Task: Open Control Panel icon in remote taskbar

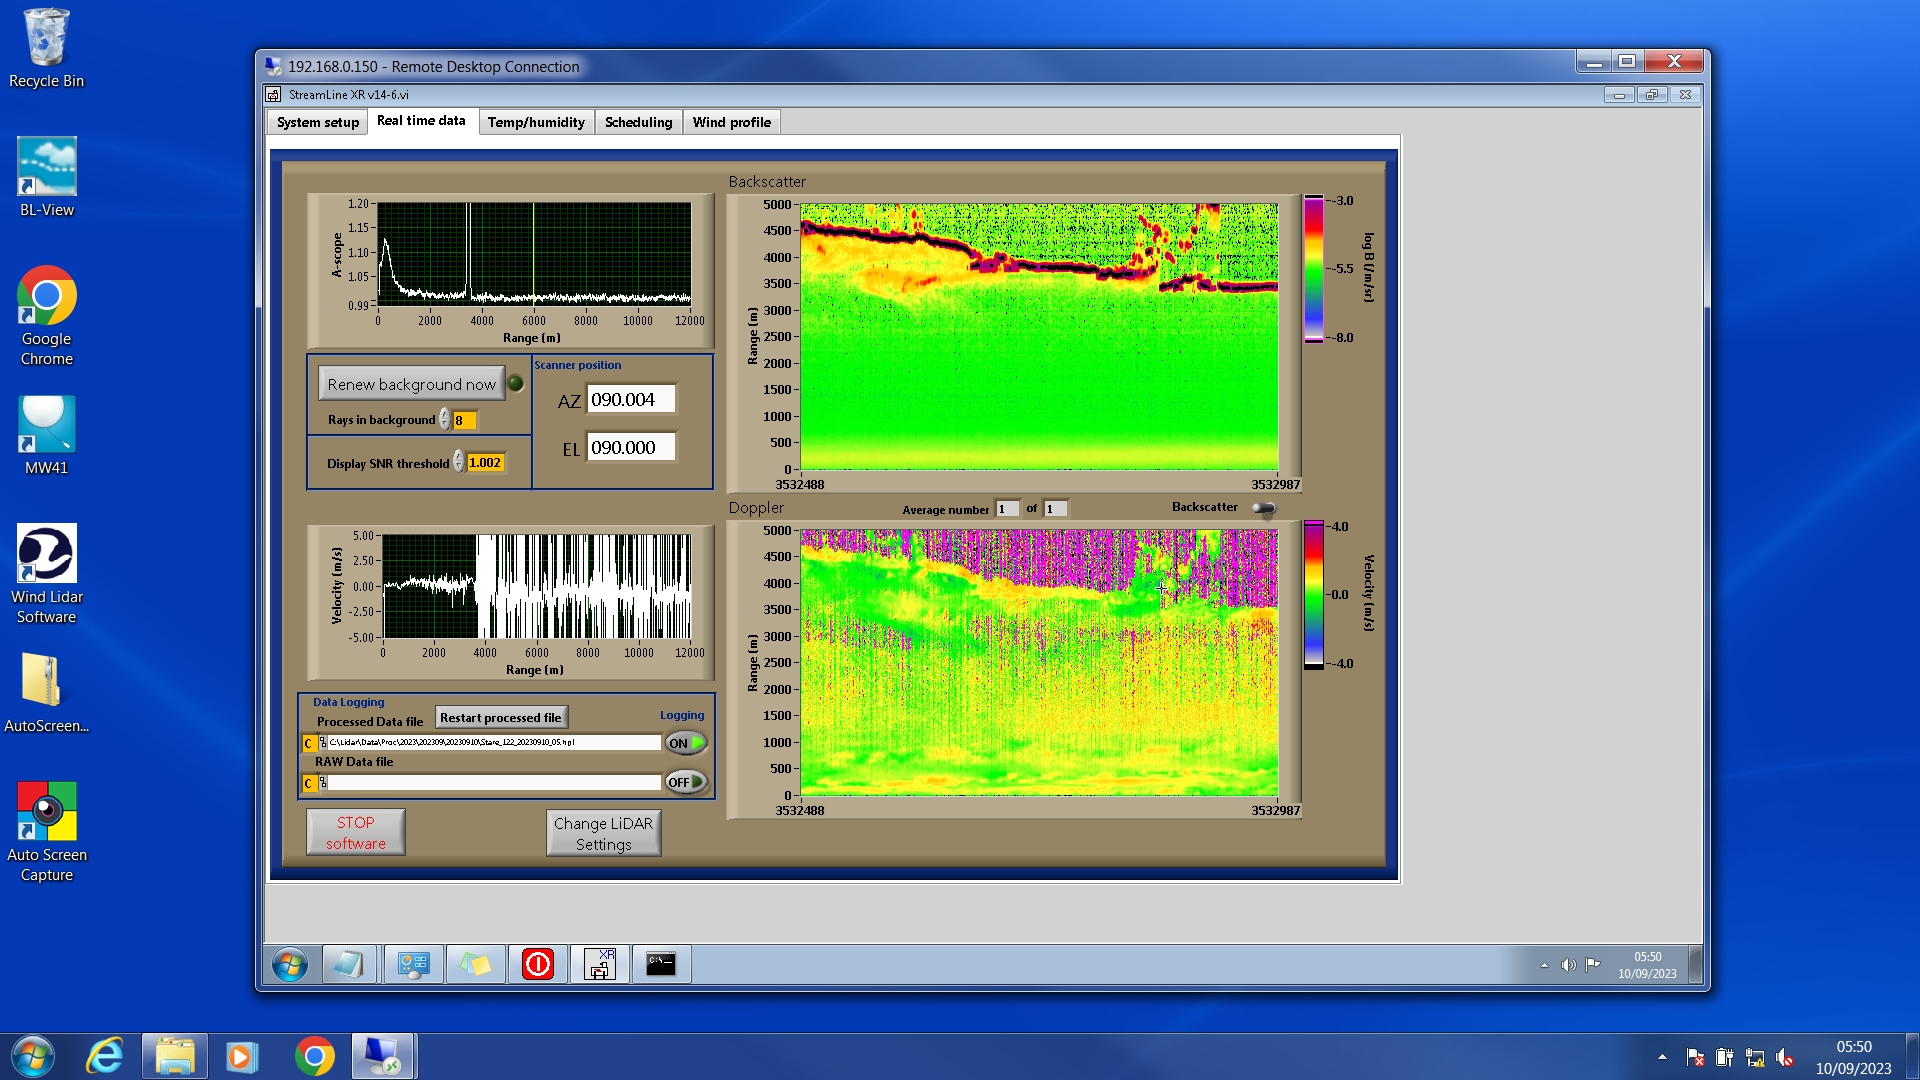Action: click(413, 964)
